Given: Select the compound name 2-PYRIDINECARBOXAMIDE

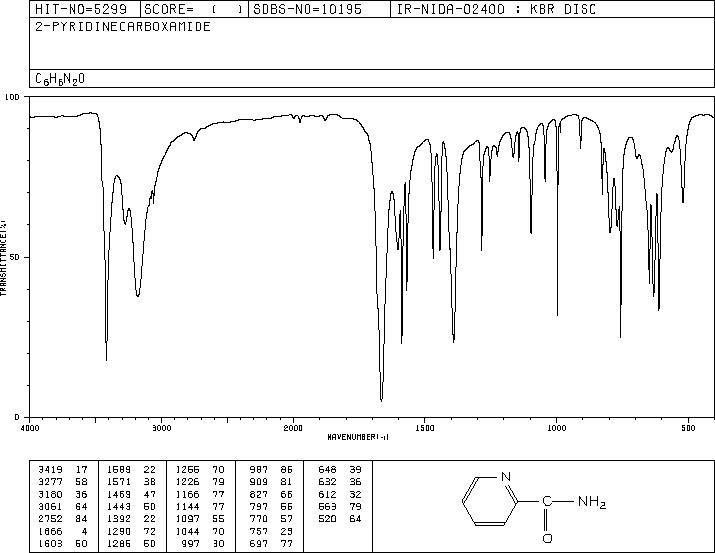Looking at the screenshot, I should point(123,26).
